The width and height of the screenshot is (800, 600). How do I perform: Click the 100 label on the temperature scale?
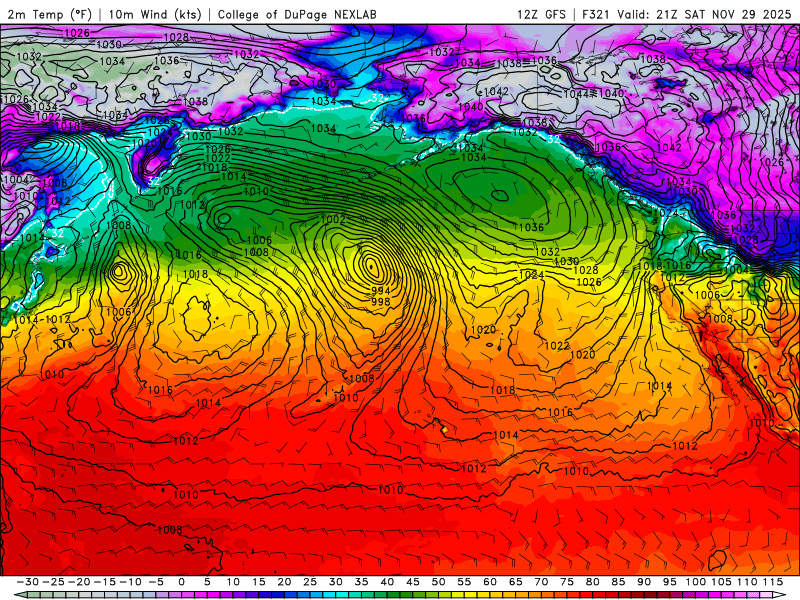695,582
